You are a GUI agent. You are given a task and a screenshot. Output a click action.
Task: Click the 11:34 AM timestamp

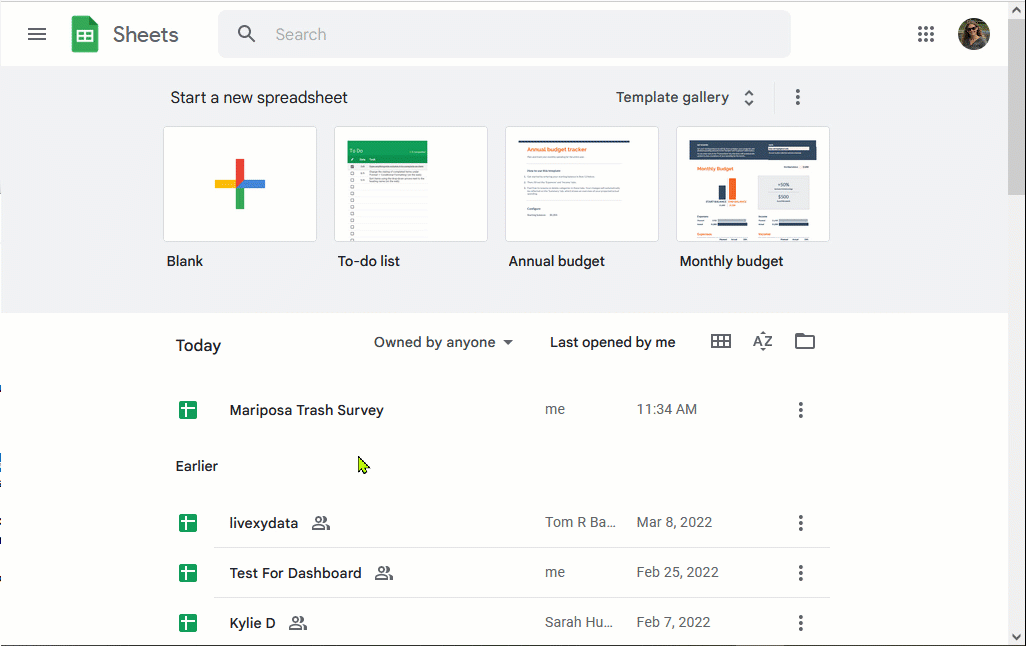click(x=666, y=409)
